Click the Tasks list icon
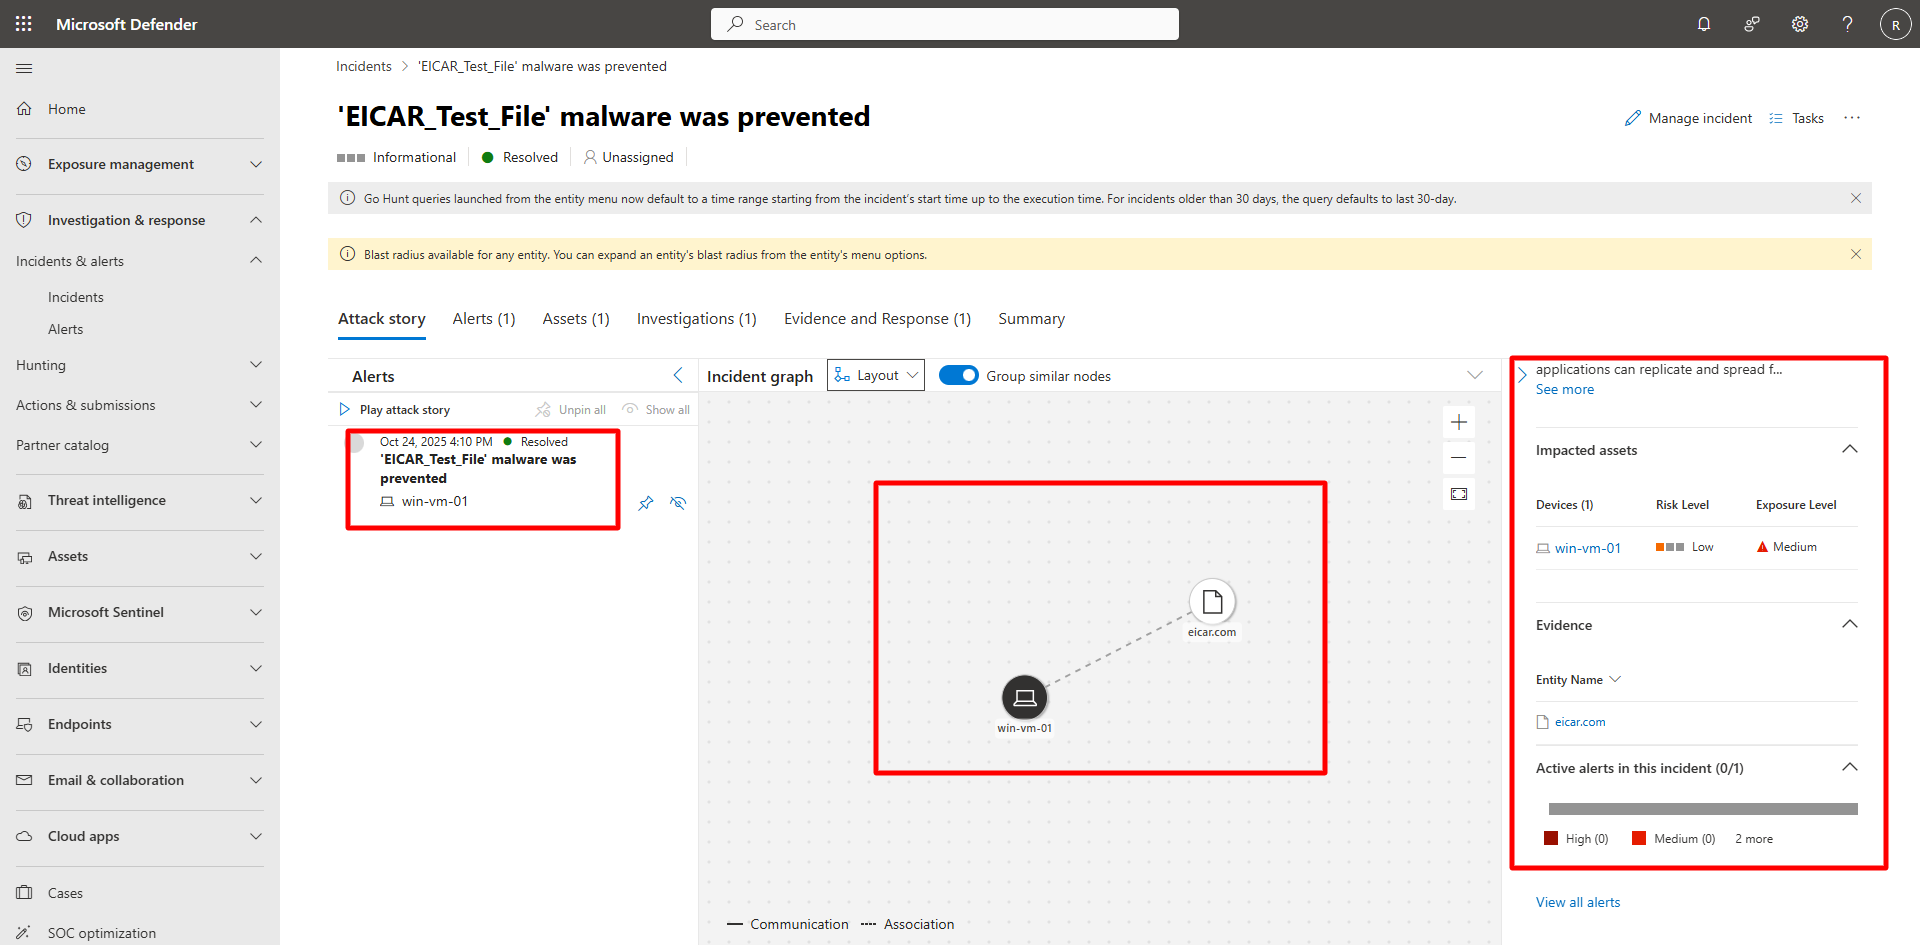Screen dimensions: 1920x945 click(x=1776, y=118)
